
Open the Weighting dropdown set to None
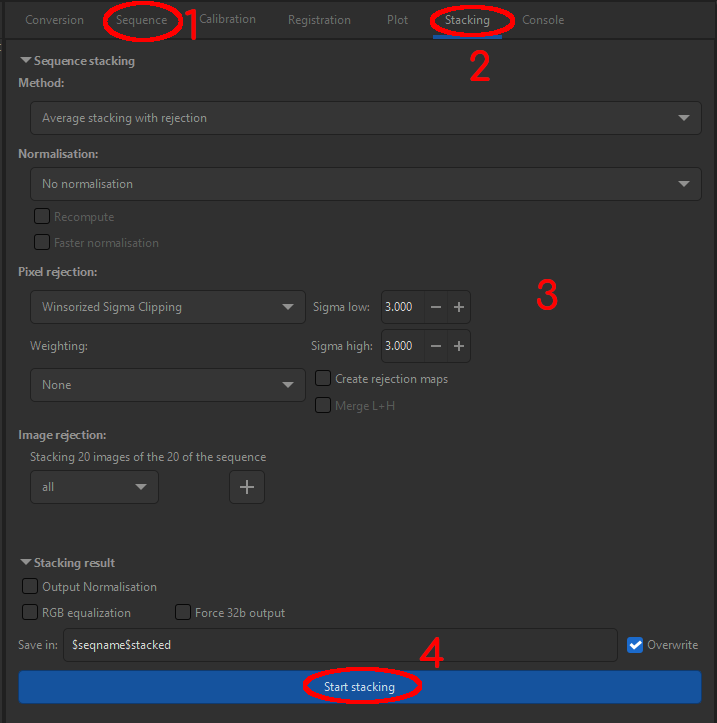[168, 385]
